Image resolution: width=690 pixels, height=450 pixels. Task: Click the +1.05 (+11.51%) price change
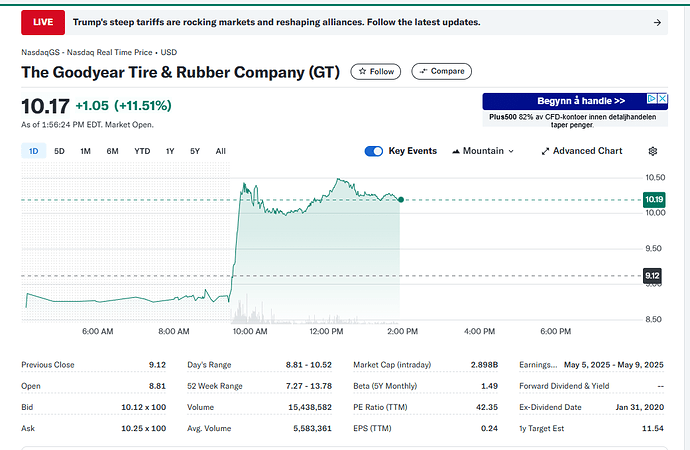click(x=123, y=106)
